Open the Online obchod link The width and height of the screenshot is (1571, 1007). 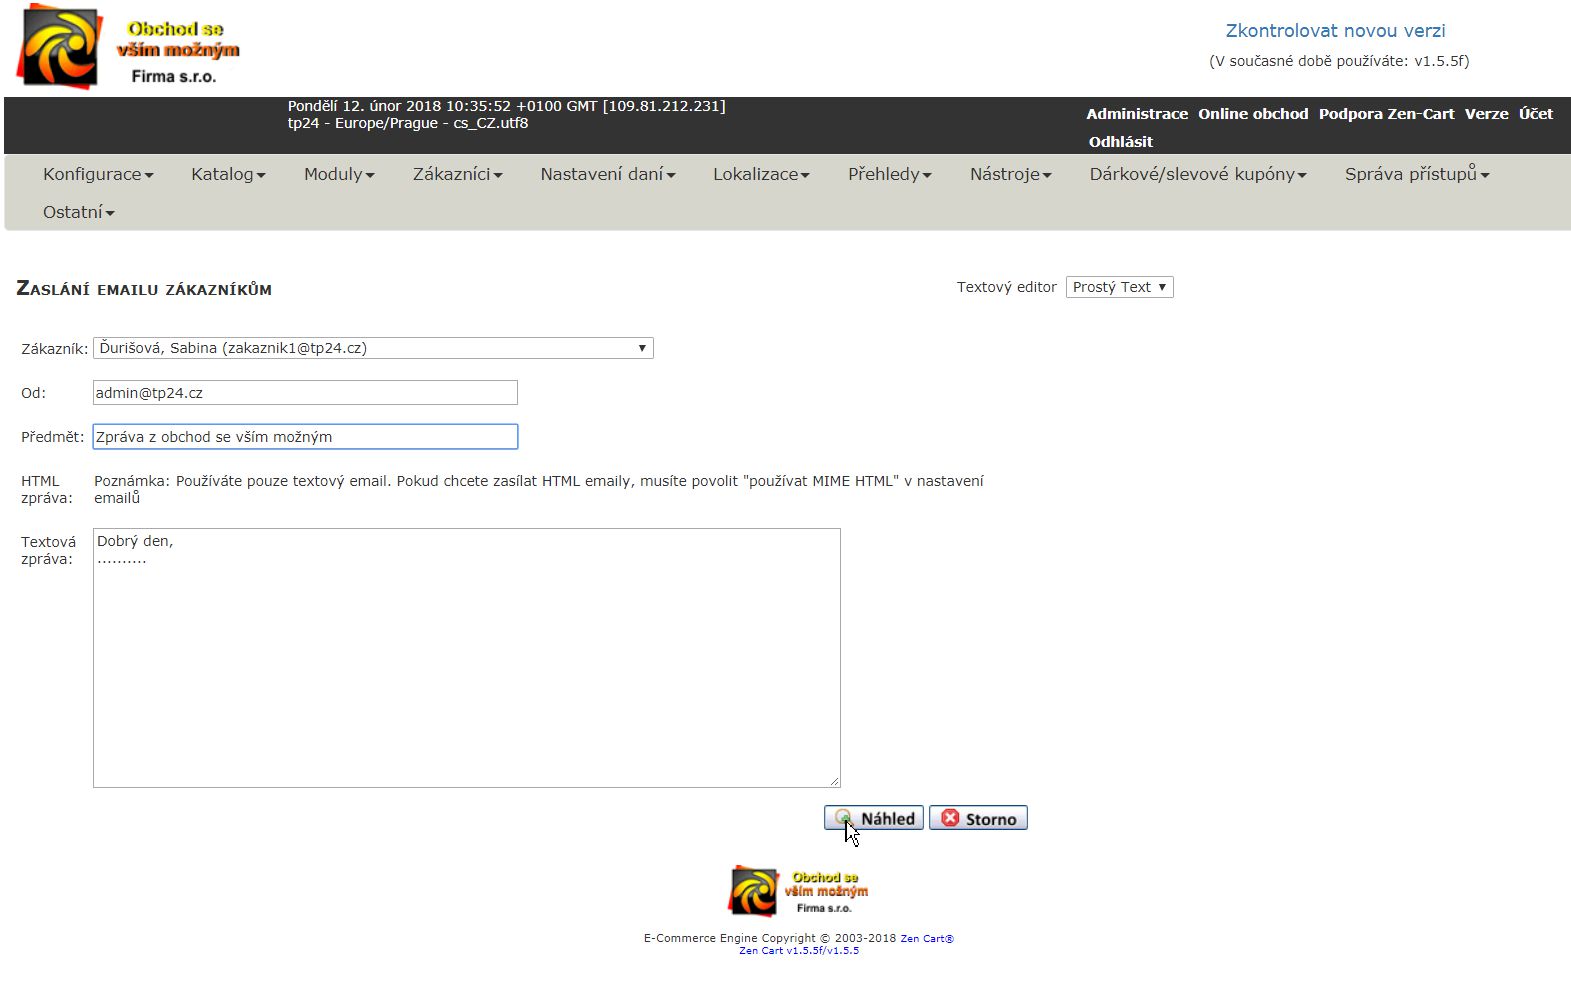(1253, 114)
